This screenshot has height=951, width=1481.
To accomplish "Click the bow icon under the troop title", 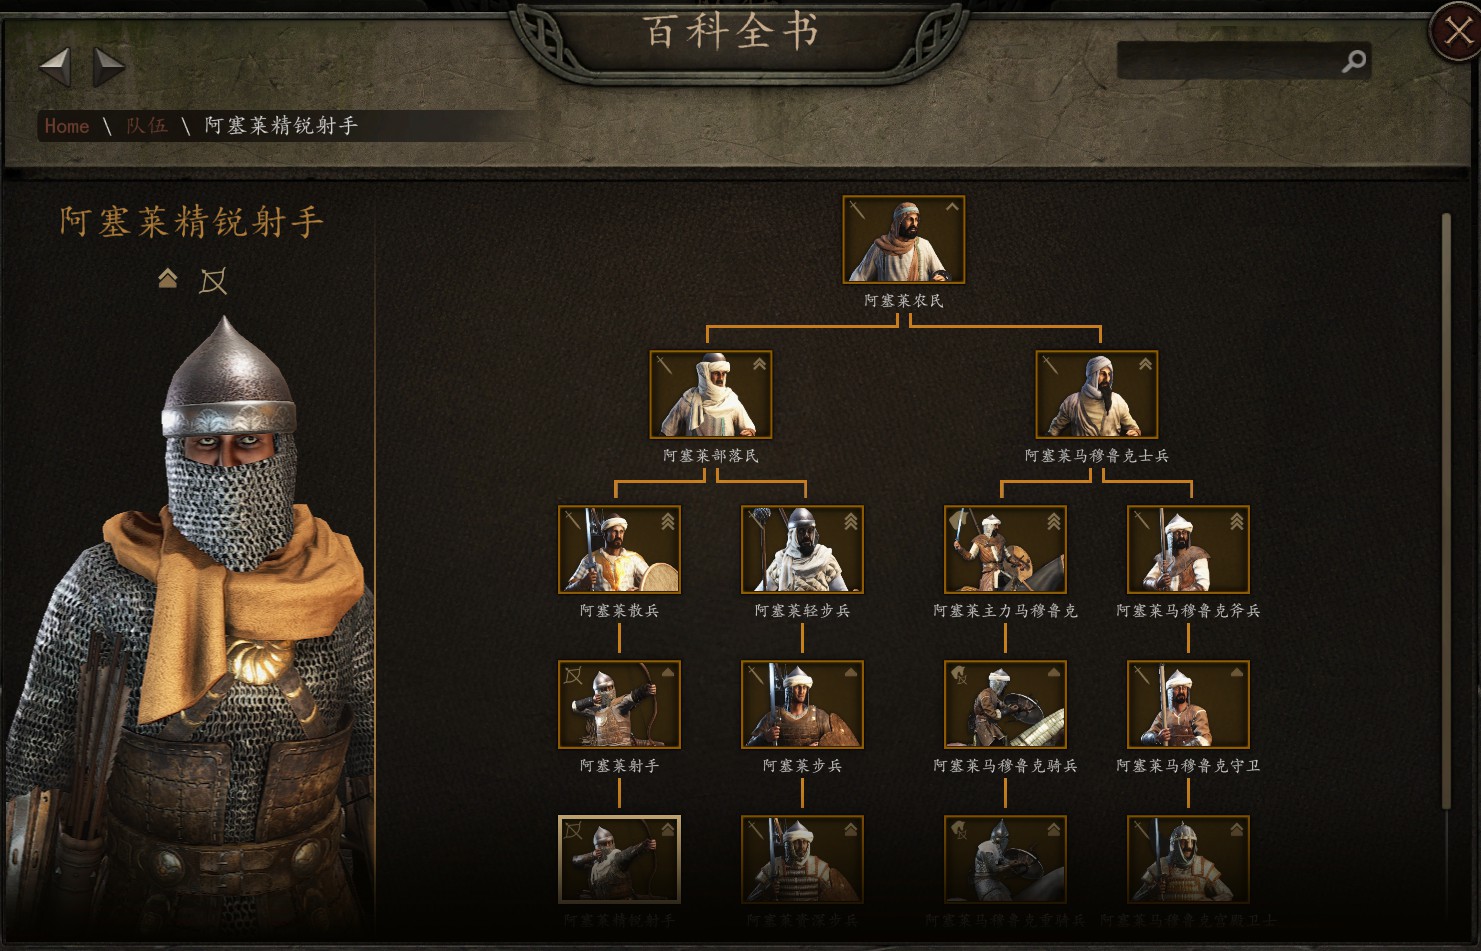I will click(x=213, y=281).
